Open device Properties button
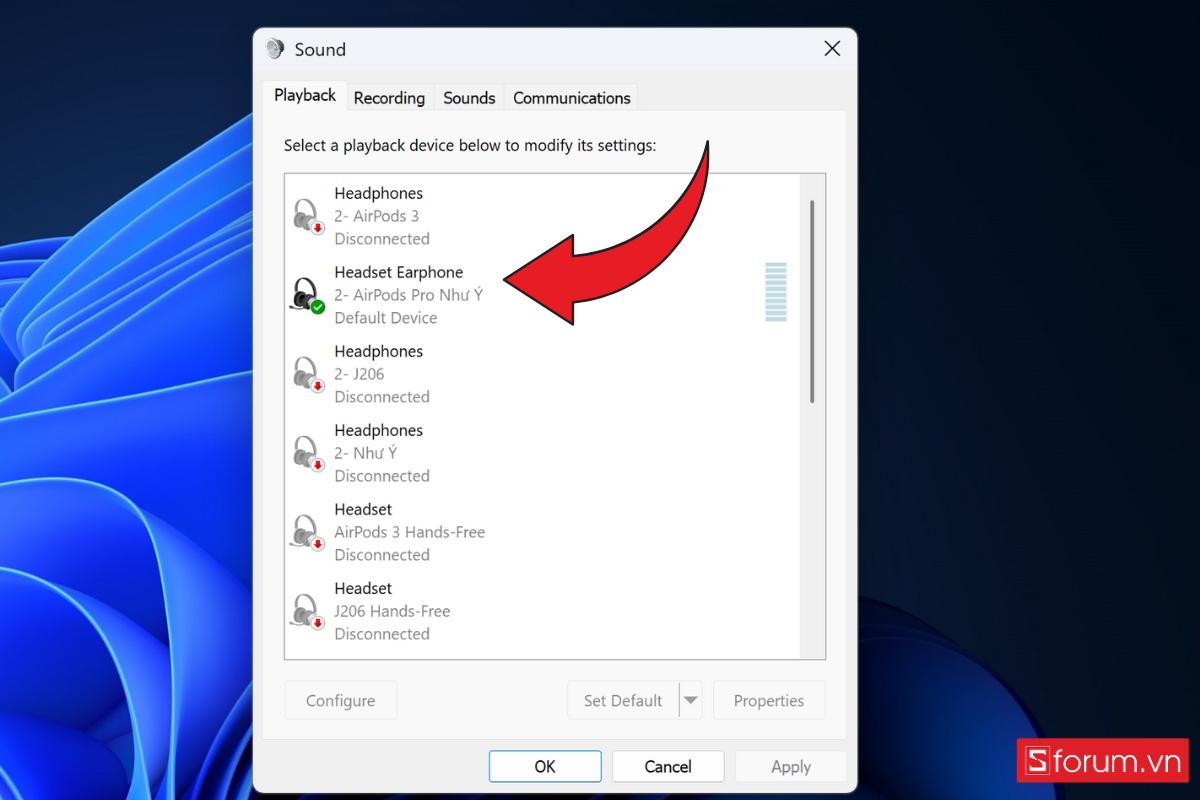 pos(768,700)
